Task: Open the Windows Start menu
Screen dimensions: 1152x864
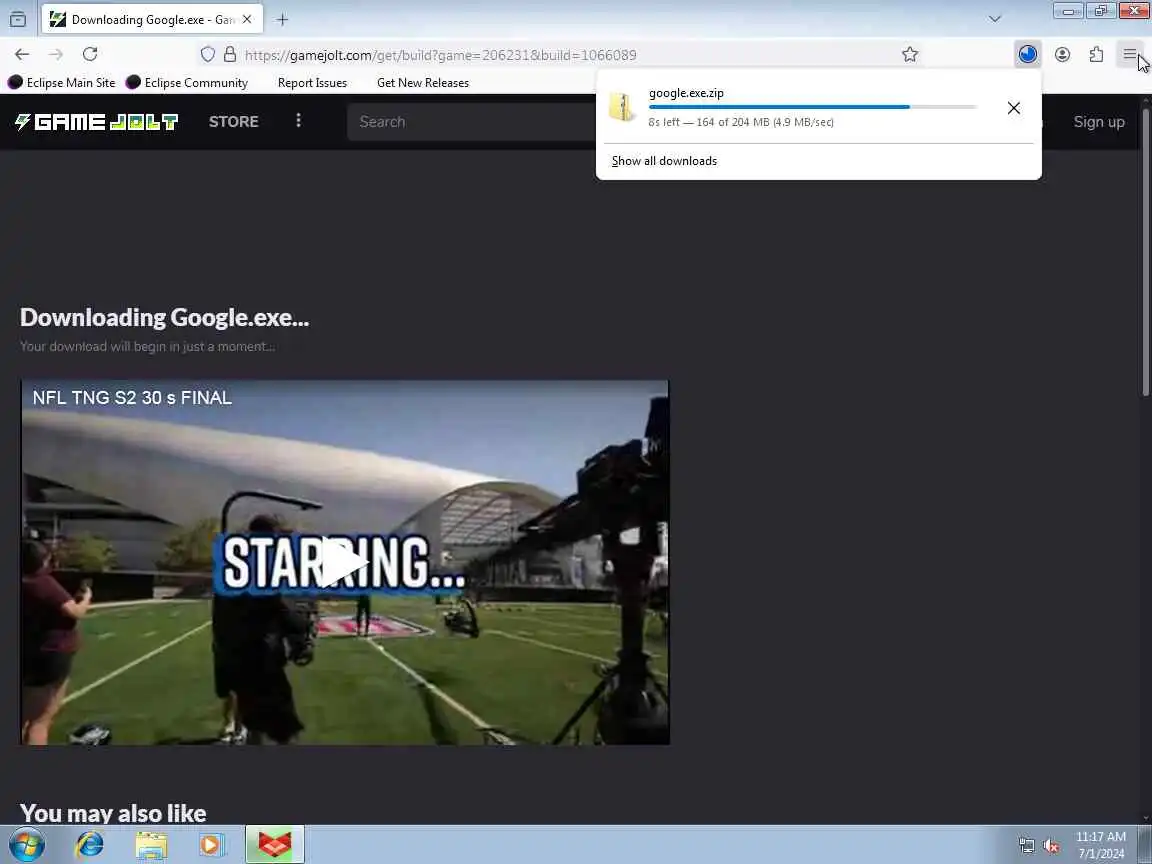Action: tap(26, 845)
